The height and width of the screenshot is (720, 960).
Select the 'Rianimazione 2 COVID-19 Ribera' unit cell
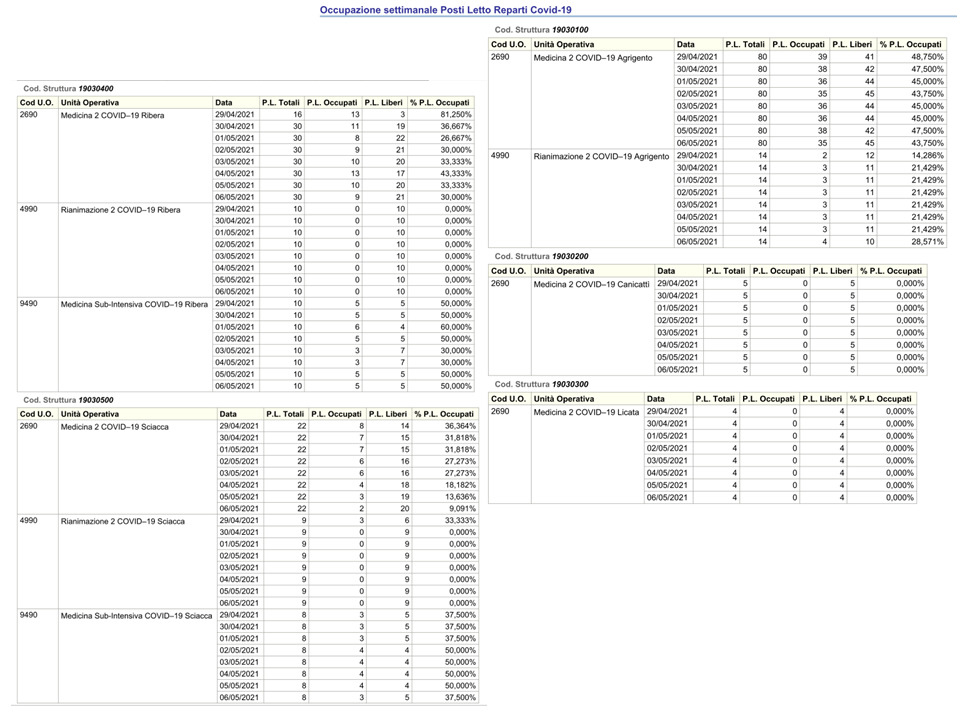[x=121, y=212]
